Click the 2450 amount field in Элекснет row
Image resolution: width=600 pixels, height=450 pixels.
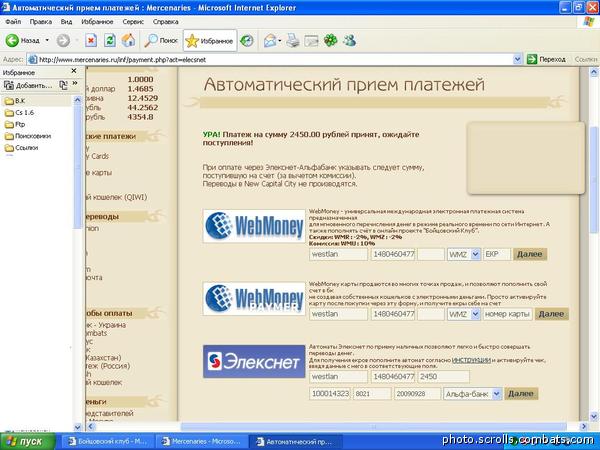click(443, 377)
